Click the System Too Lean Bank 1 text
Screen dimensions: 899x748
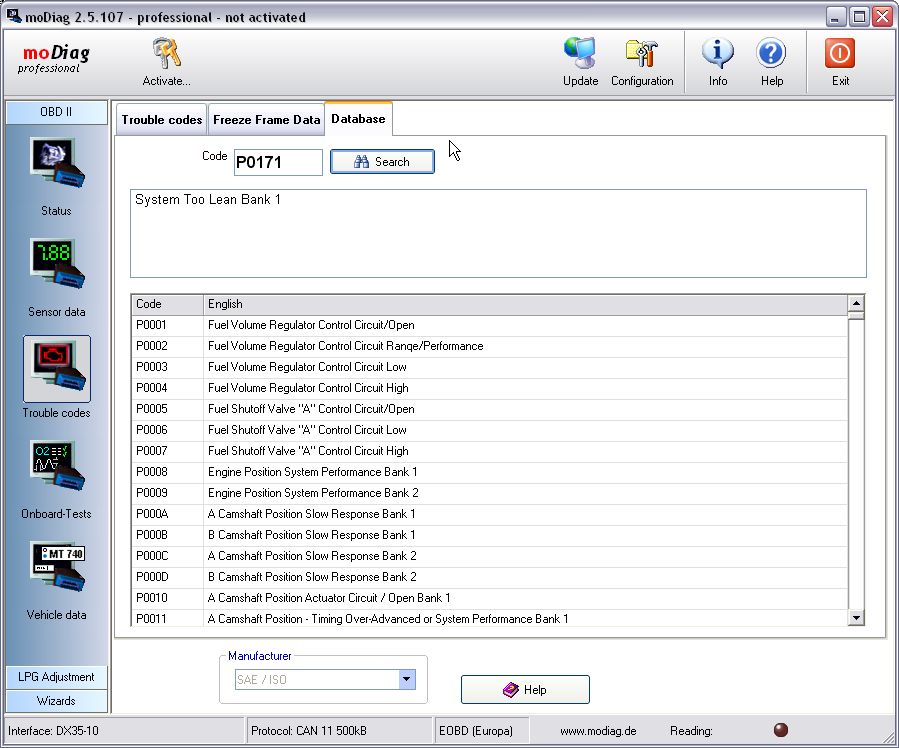208,199
